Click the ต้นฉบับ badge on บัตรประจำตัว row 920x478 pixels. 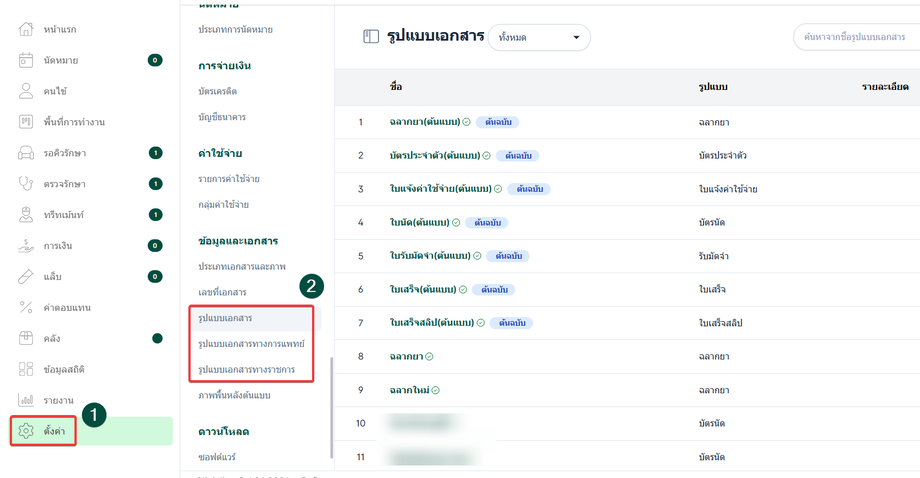[x=517, y=156]
